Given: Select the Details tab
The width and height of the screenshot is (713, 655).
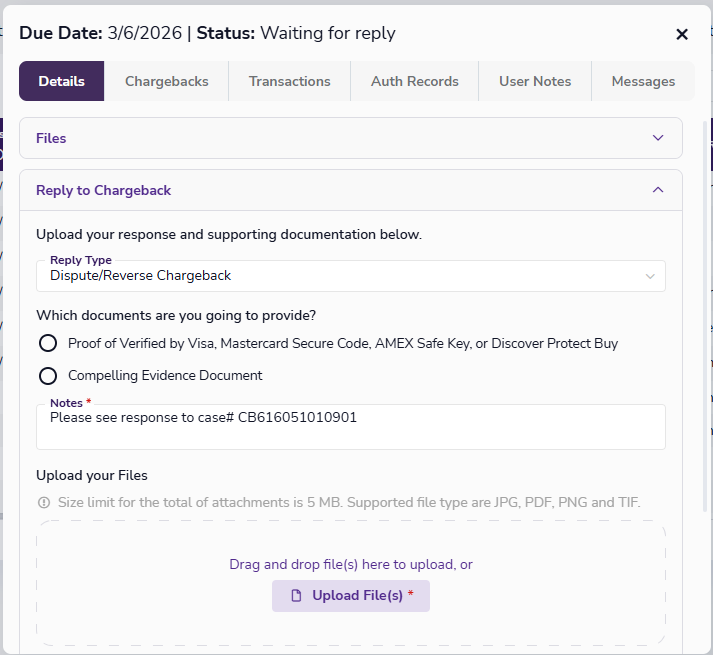Looking at the screenshot, I should (62, 82).
